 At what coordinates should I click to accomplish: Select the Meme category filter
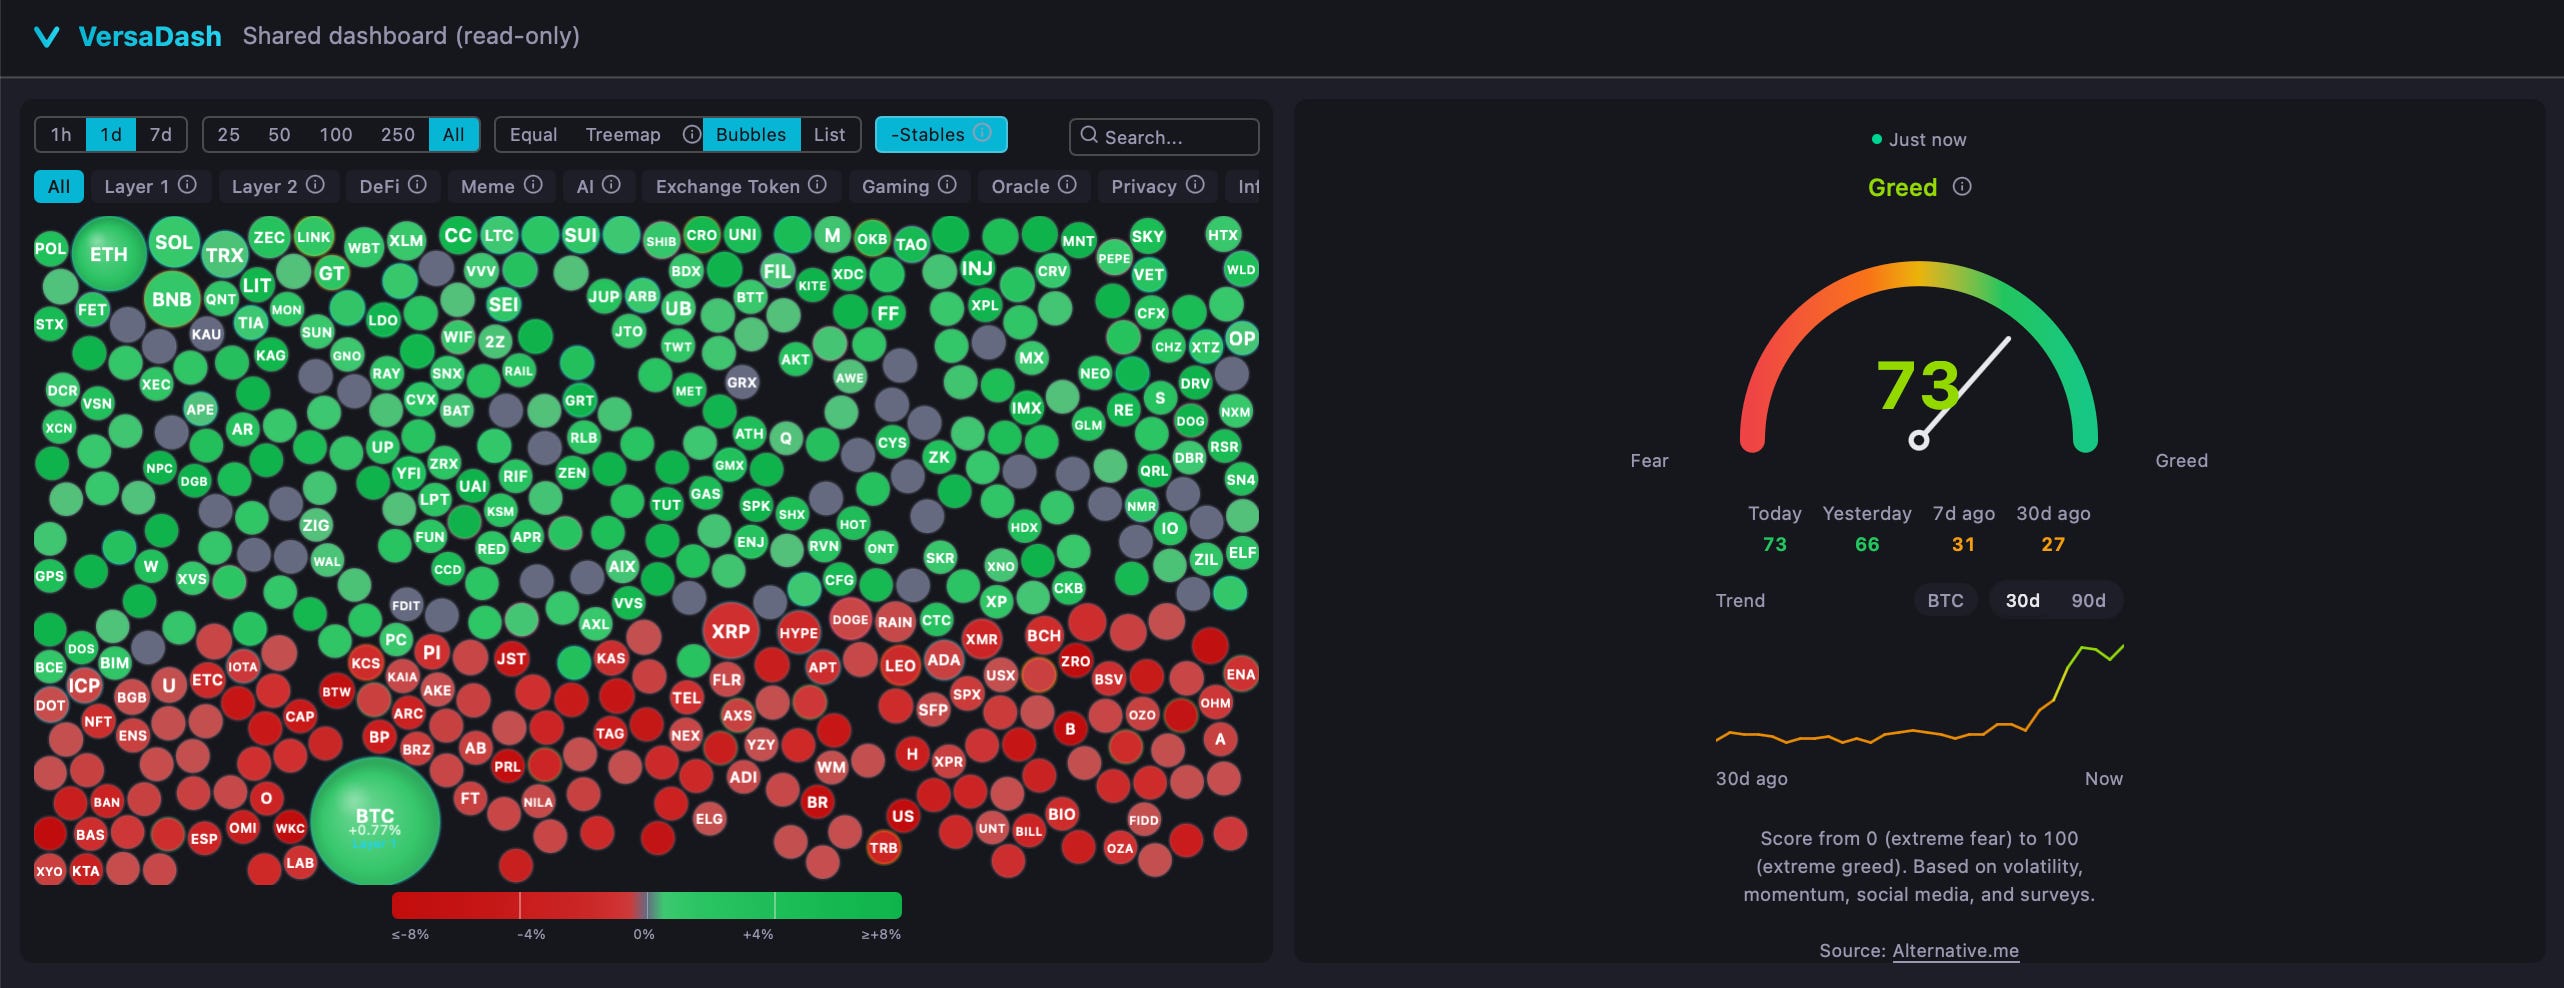(x=488, y=186)
